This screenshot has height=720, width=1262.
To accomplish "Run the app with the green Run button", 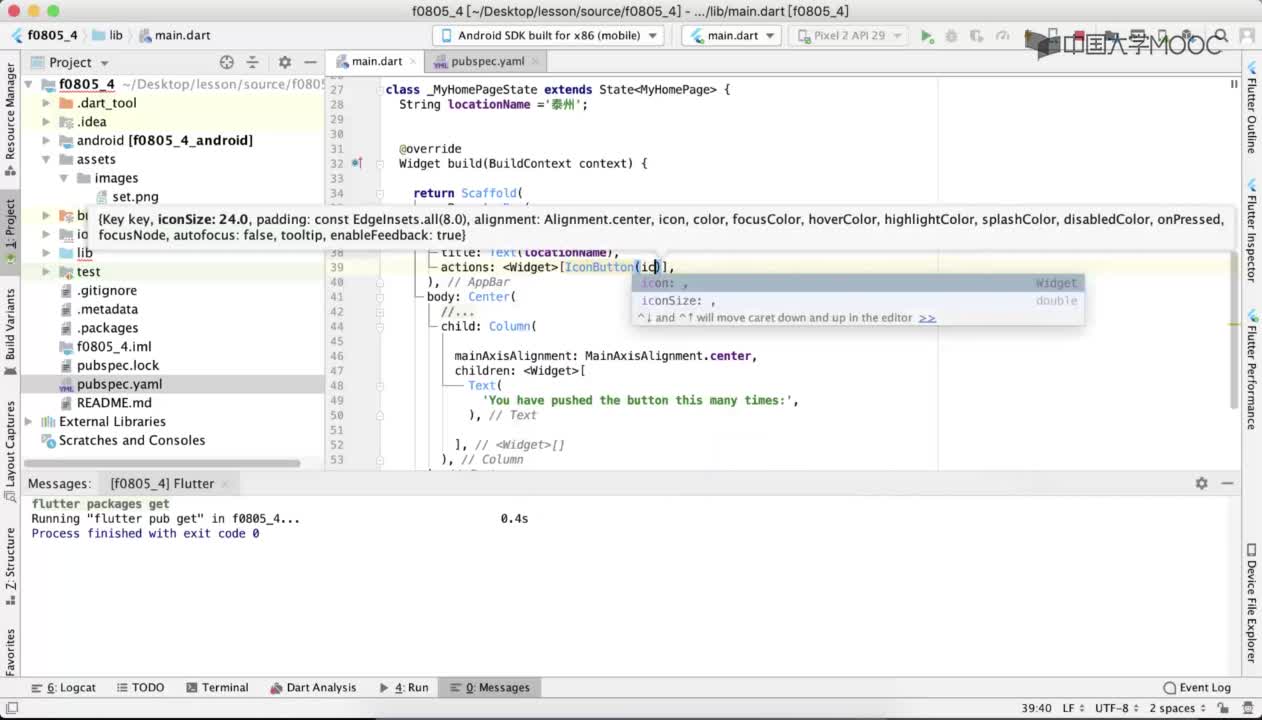I will (x=927, y=36).
